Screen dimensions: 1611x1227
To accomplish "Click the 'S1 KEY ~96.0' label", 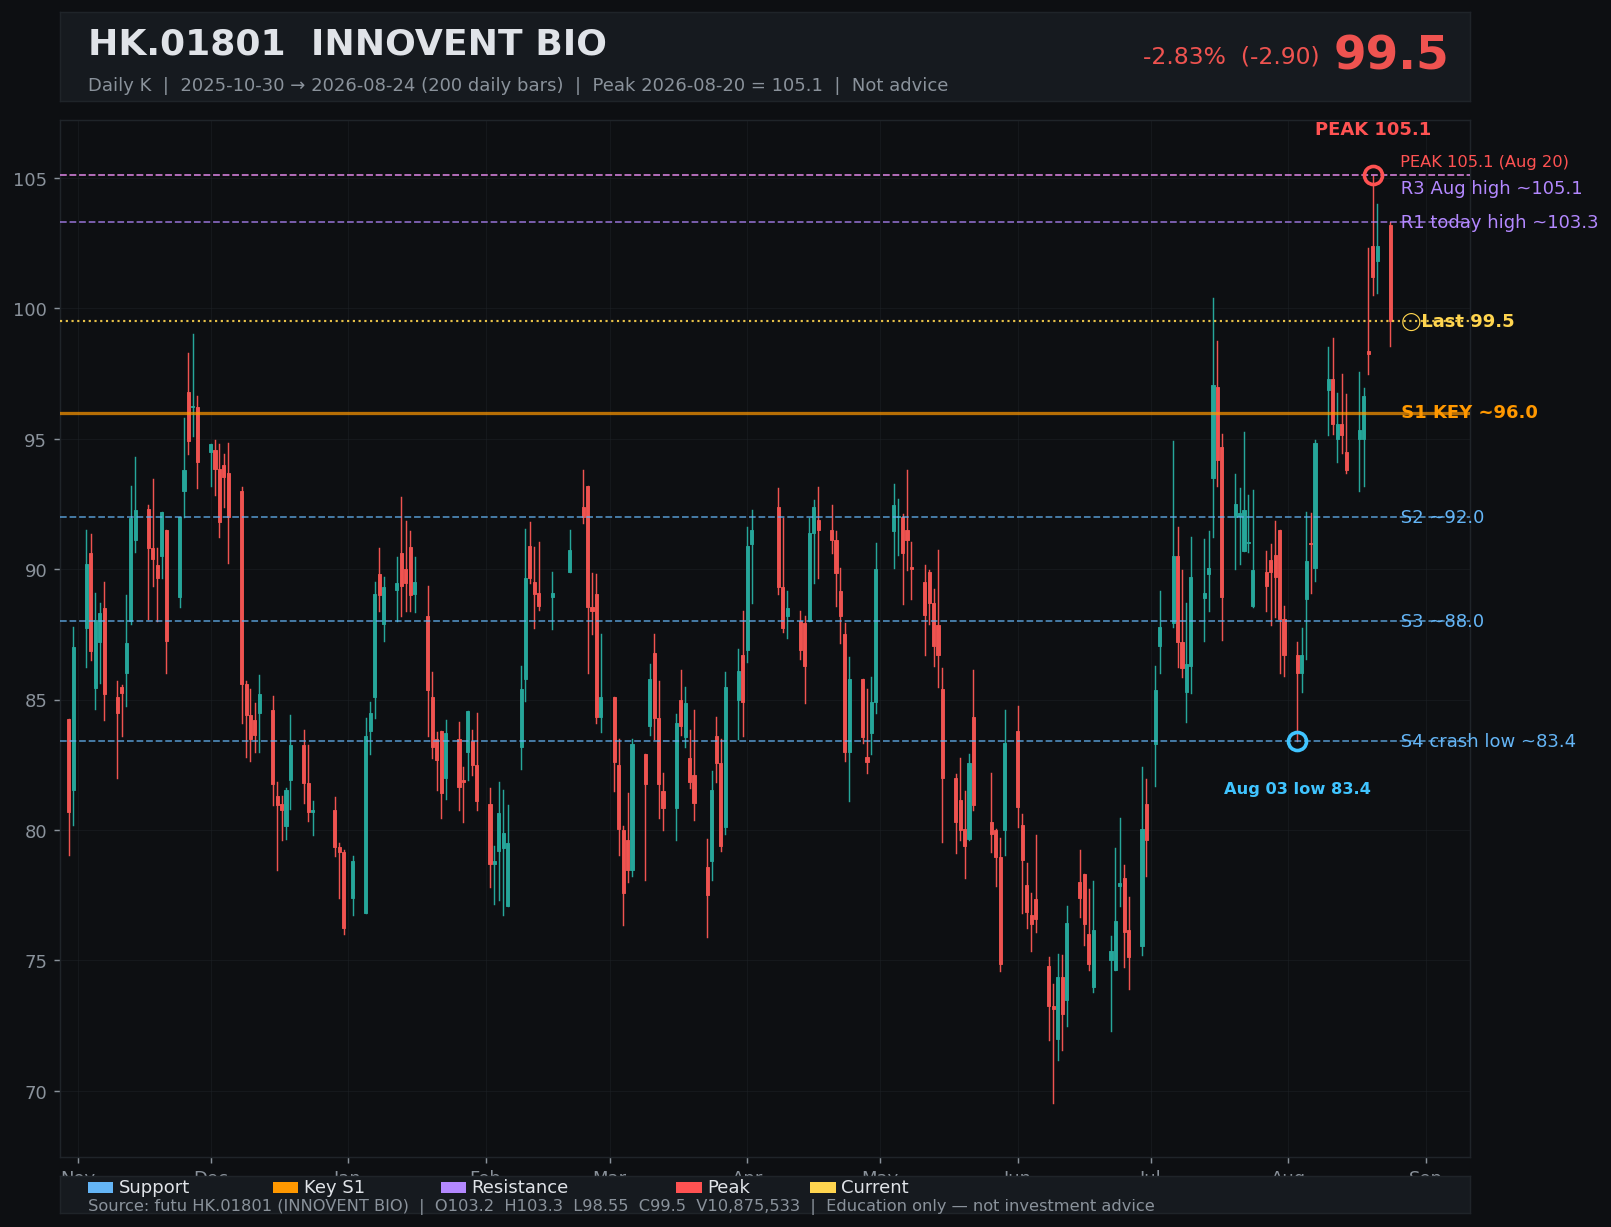I will [x=1469, y=412].
